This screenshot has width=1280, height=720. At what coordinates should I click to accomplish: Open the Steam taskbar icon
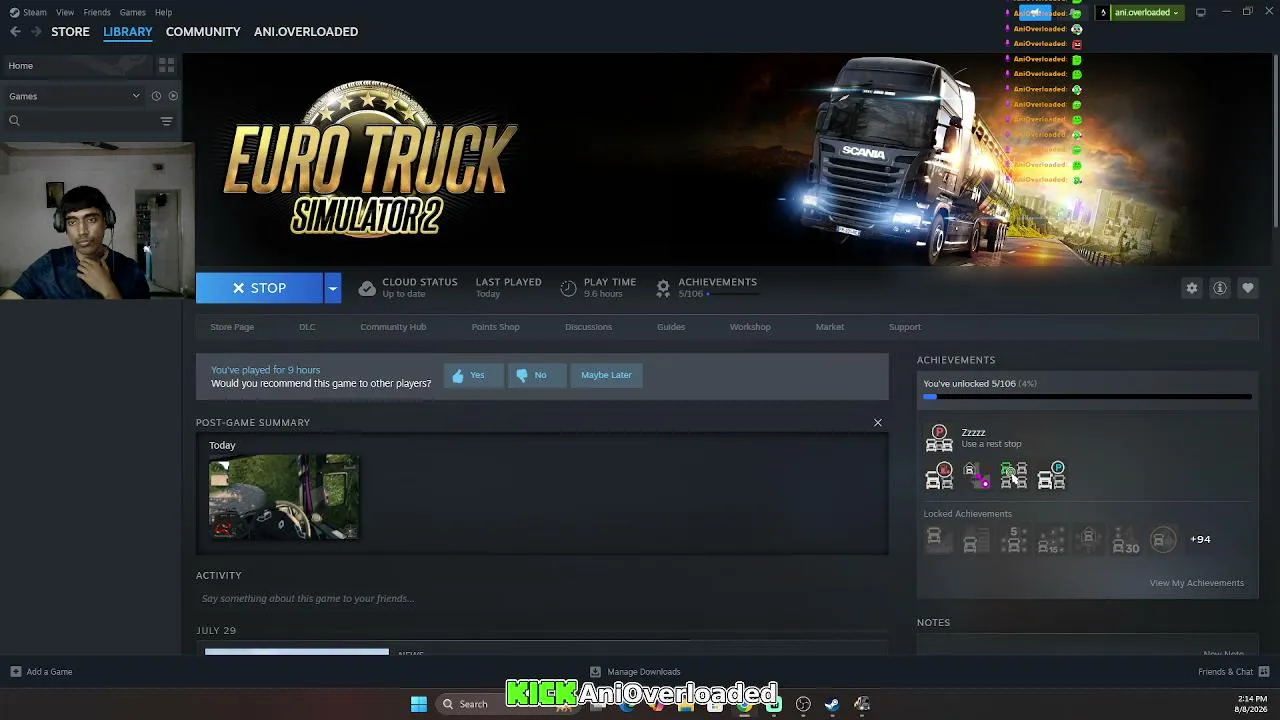pos(832,704)
